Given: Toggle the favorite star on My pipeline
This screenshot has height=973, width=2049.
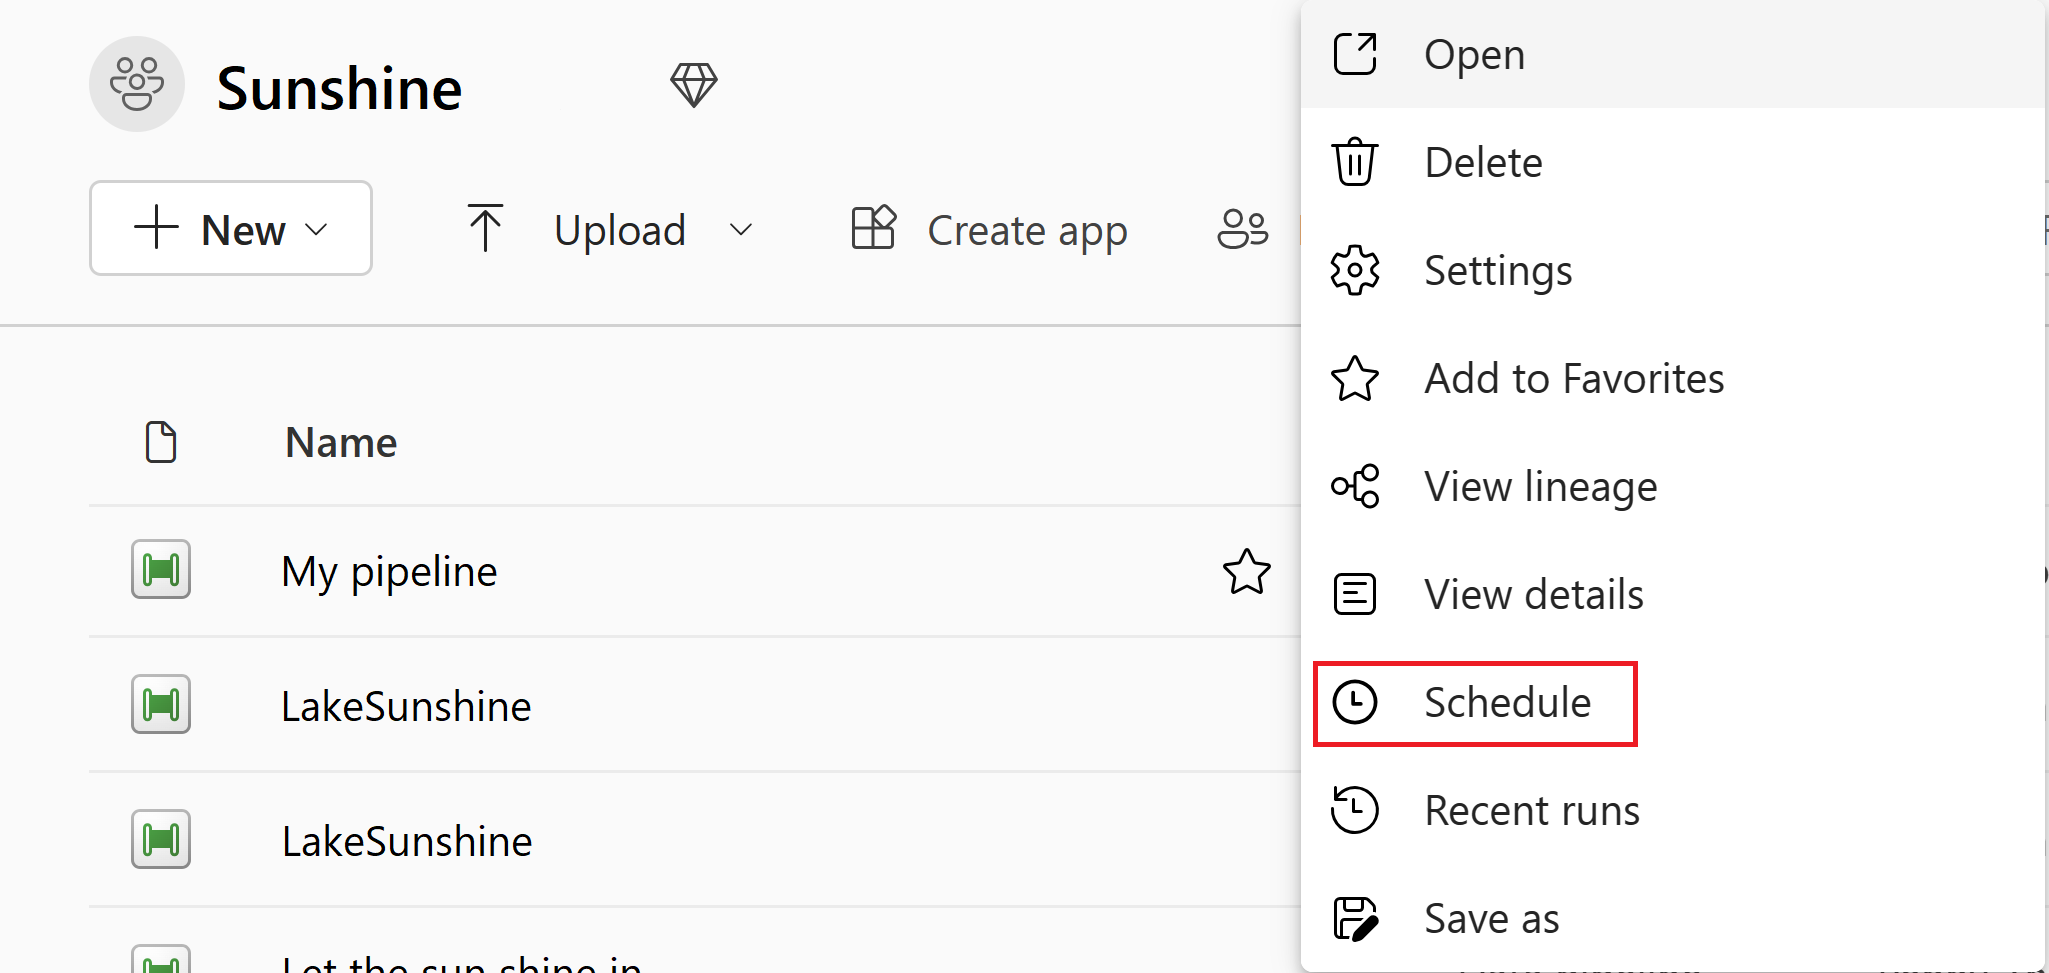Looking at the screenshot, I should [x=1246, y=571].
